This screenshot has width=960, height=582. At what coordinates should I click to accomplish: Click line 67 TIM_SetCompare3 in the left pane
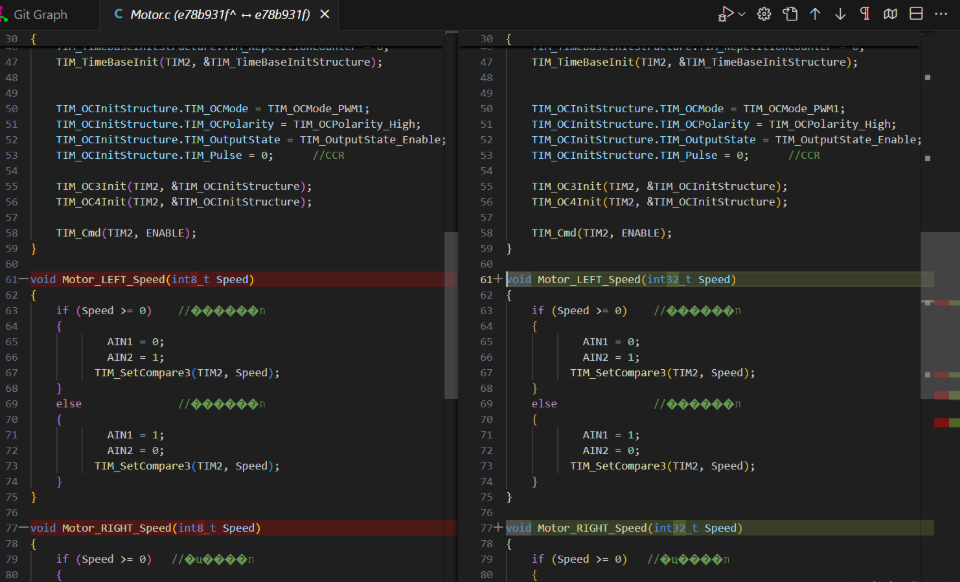pyautogui.click(x=187, y=372)
